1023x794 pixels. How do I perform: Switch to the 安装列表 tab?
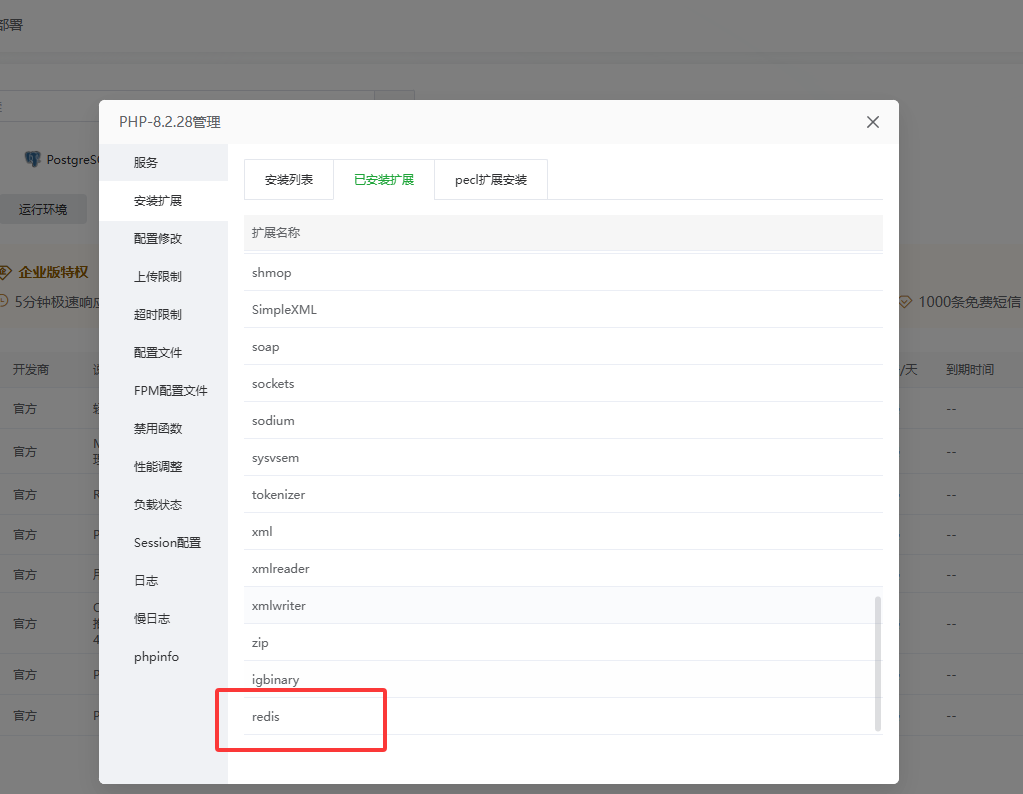click(x=289, y=180)
